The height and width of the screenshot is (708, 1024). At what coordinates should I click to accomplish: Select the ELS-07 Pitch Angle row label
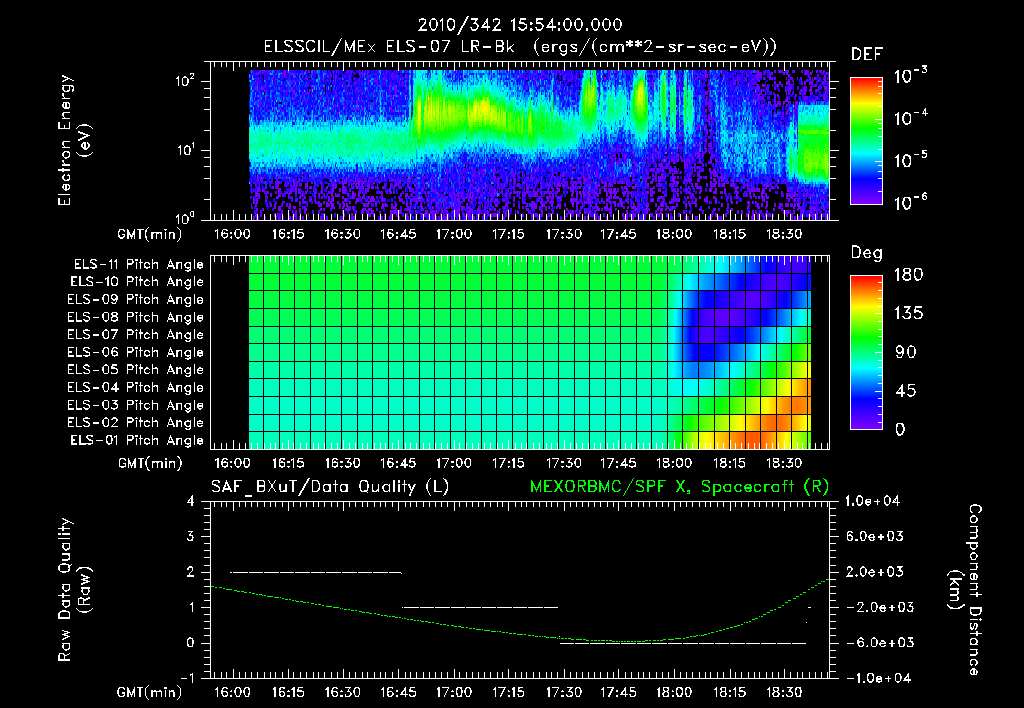[135, 334]
